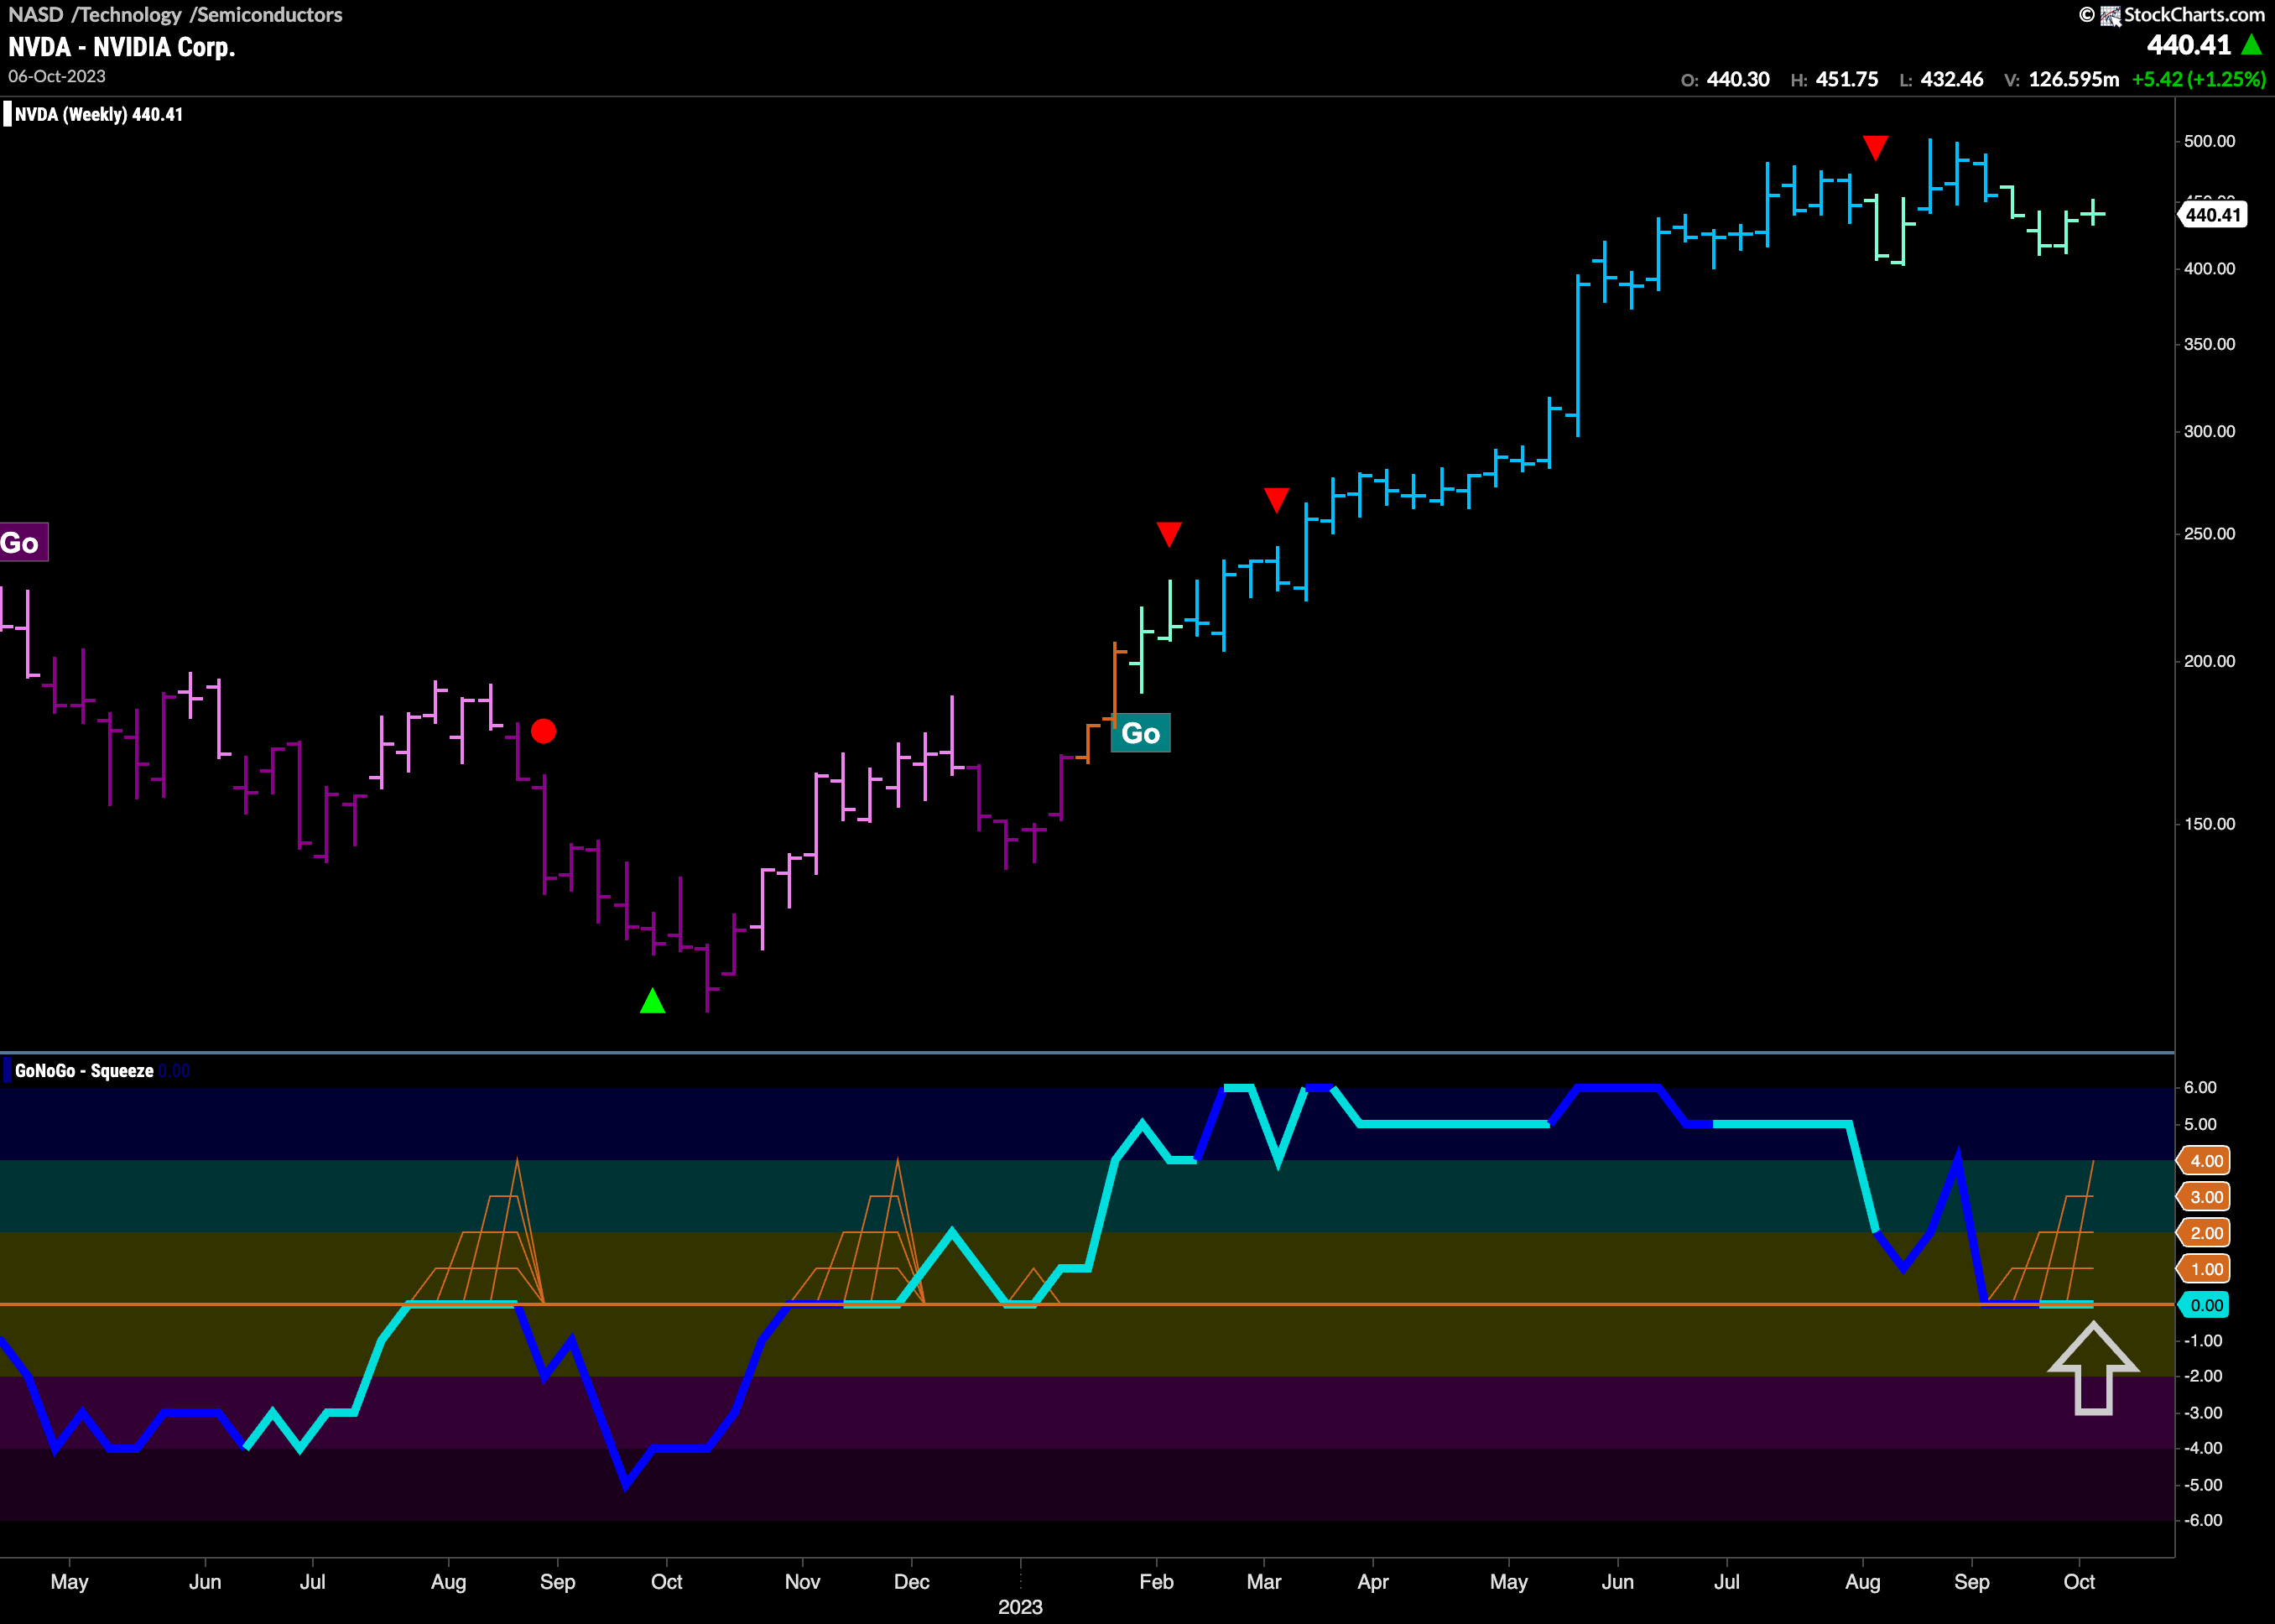2275x1624 pixels.
Task: Click the high price value 451.75
Action: coord(1847,79)
